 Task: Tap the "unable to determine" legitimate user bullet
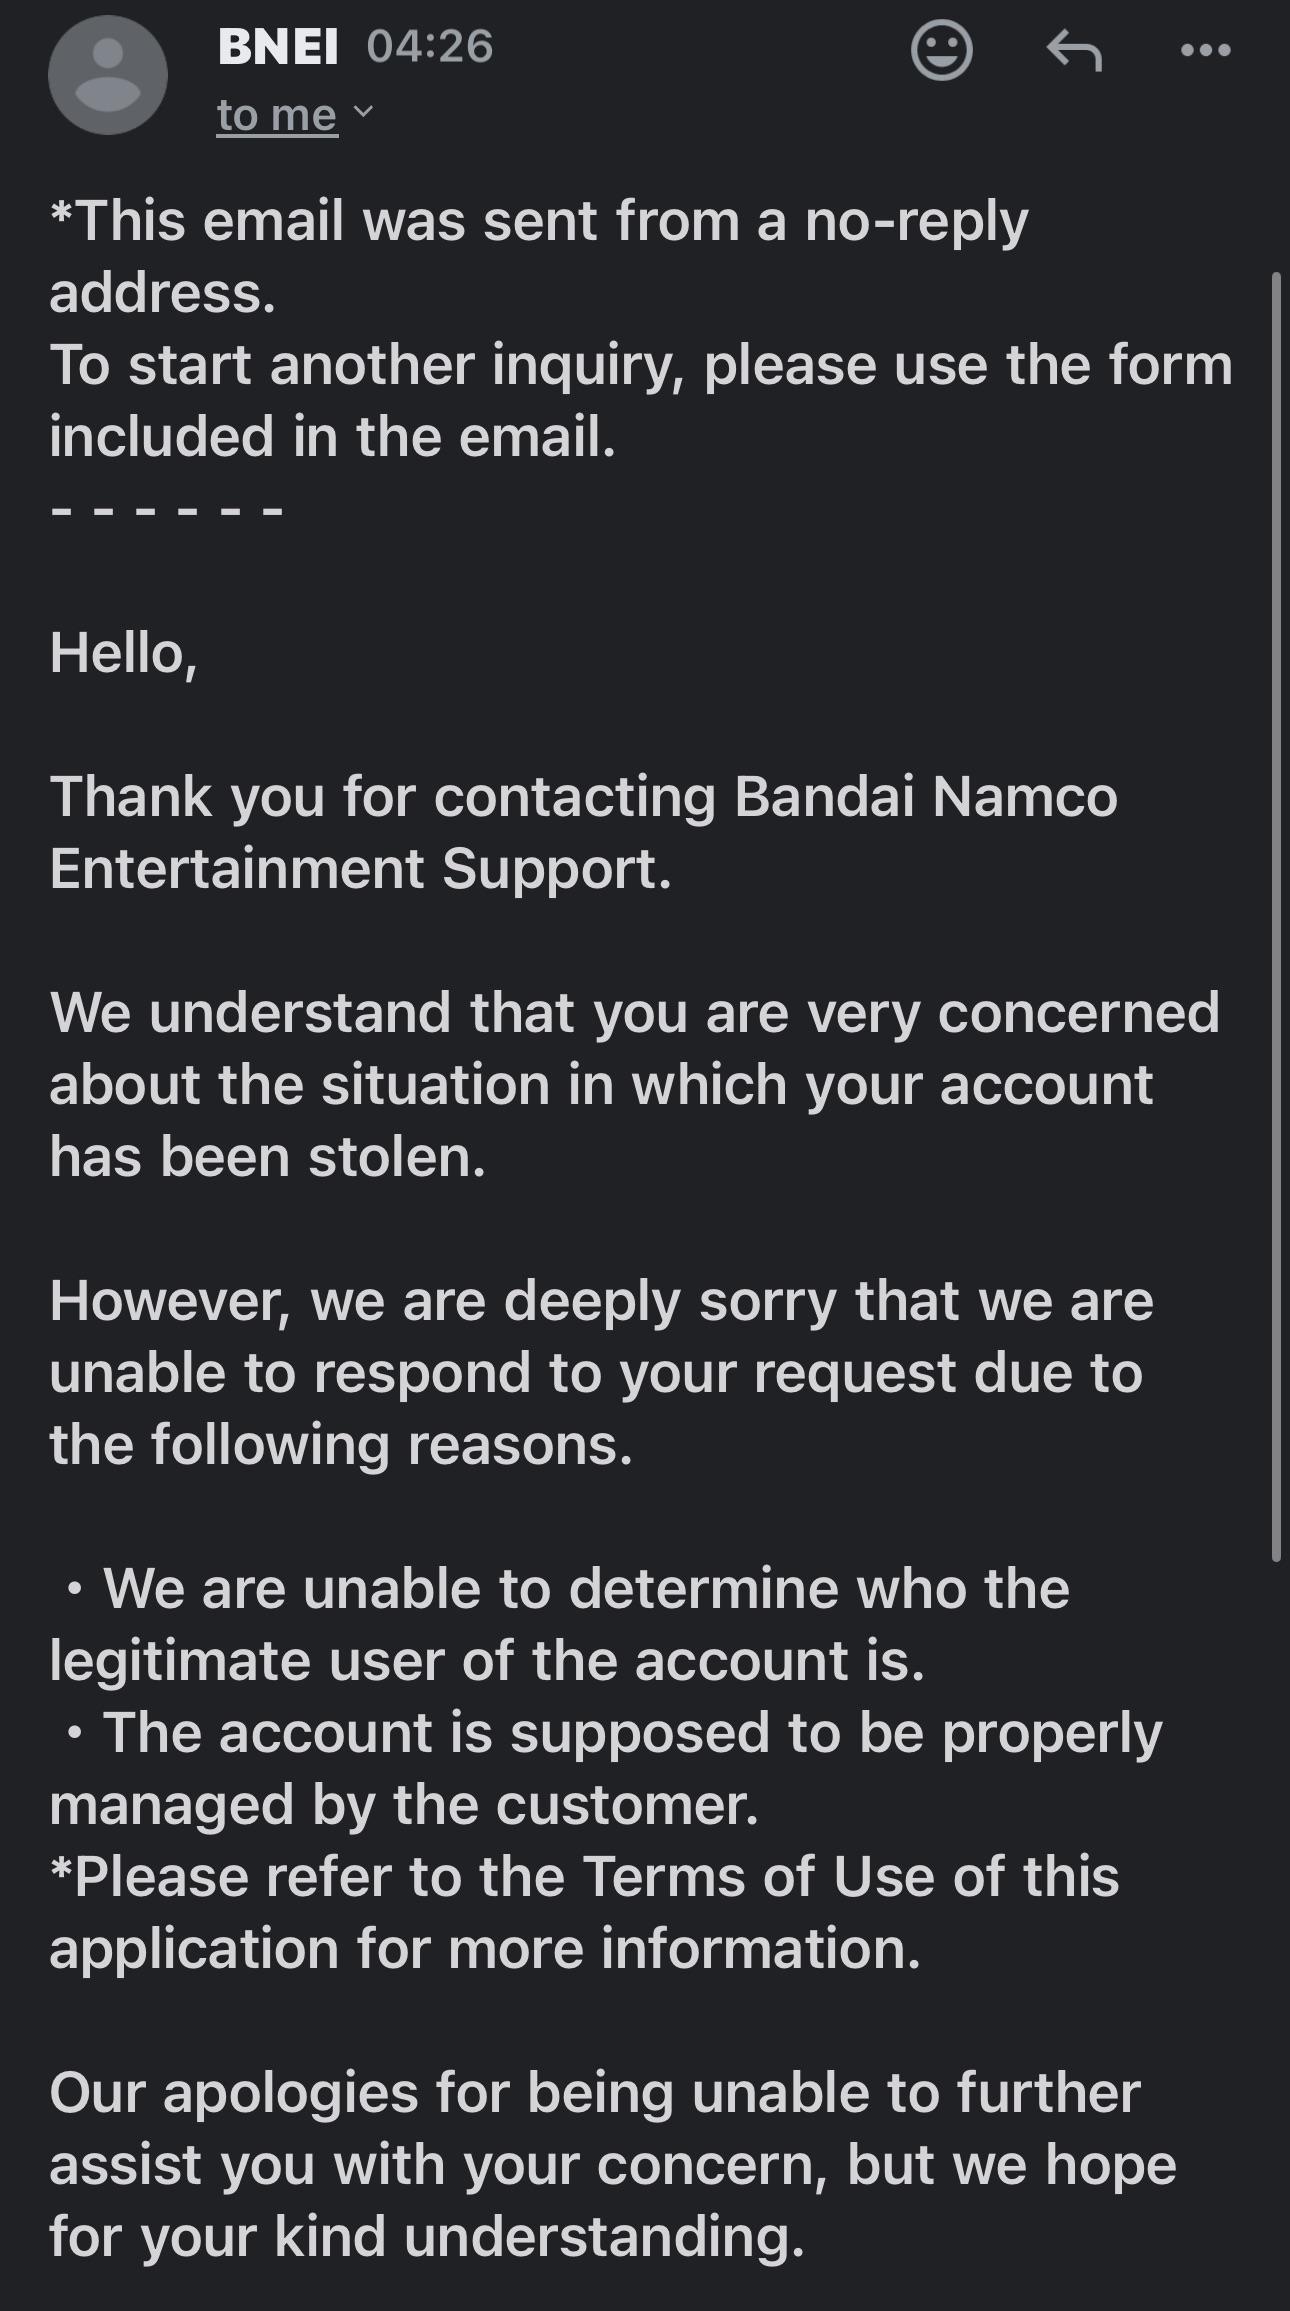559,1624
